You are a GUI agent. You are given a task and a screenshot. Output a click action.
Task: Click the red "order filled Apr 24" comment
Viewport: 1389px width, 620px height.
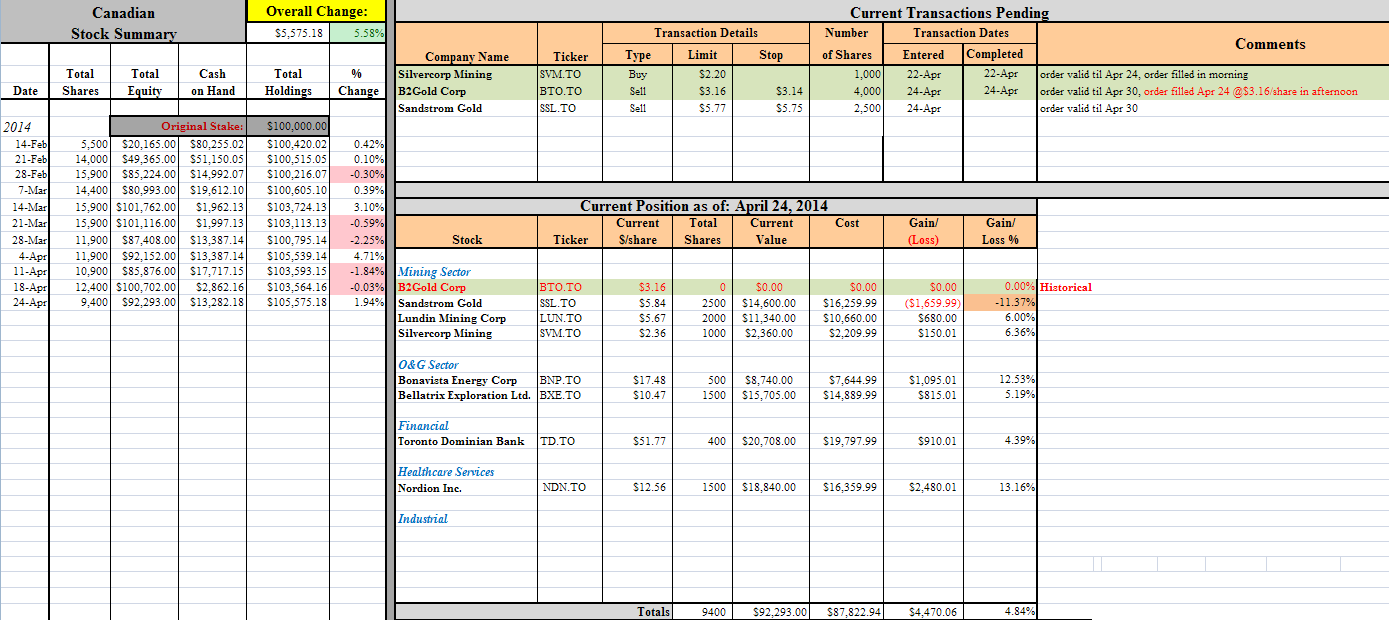click(1250, 91)
